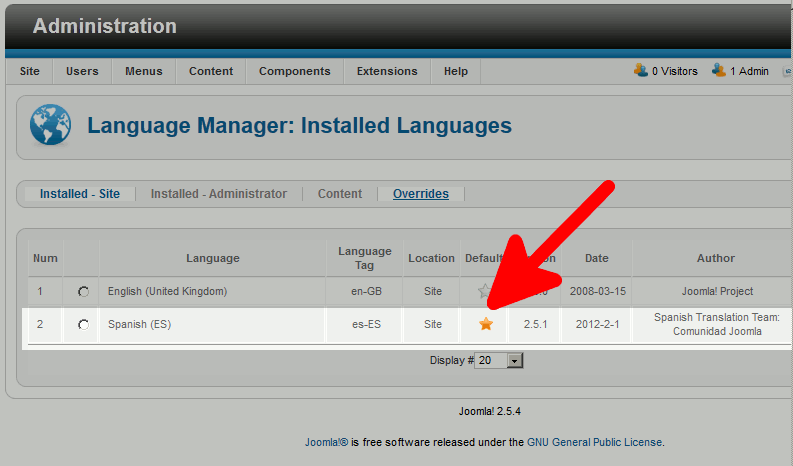The image size is (793, 466).
Task: Open the Site menu
Action: point(30,71)
